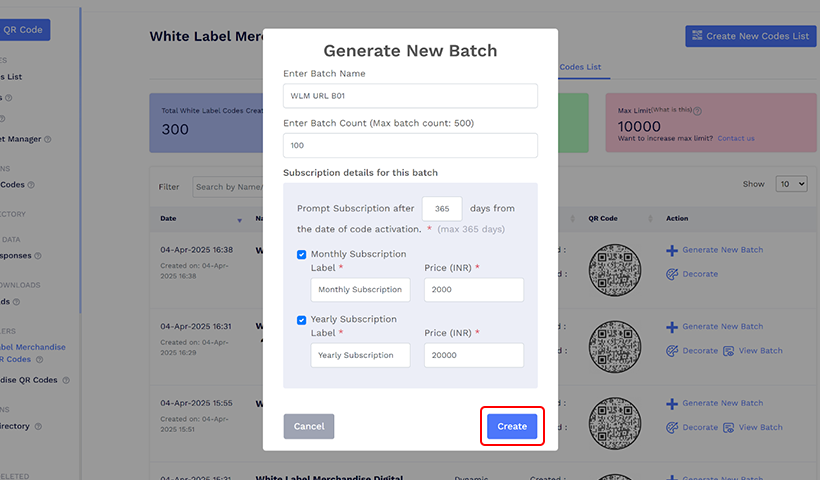Click the Batch Count input field
The image size is (820, 480).
[x=410, y=145]
